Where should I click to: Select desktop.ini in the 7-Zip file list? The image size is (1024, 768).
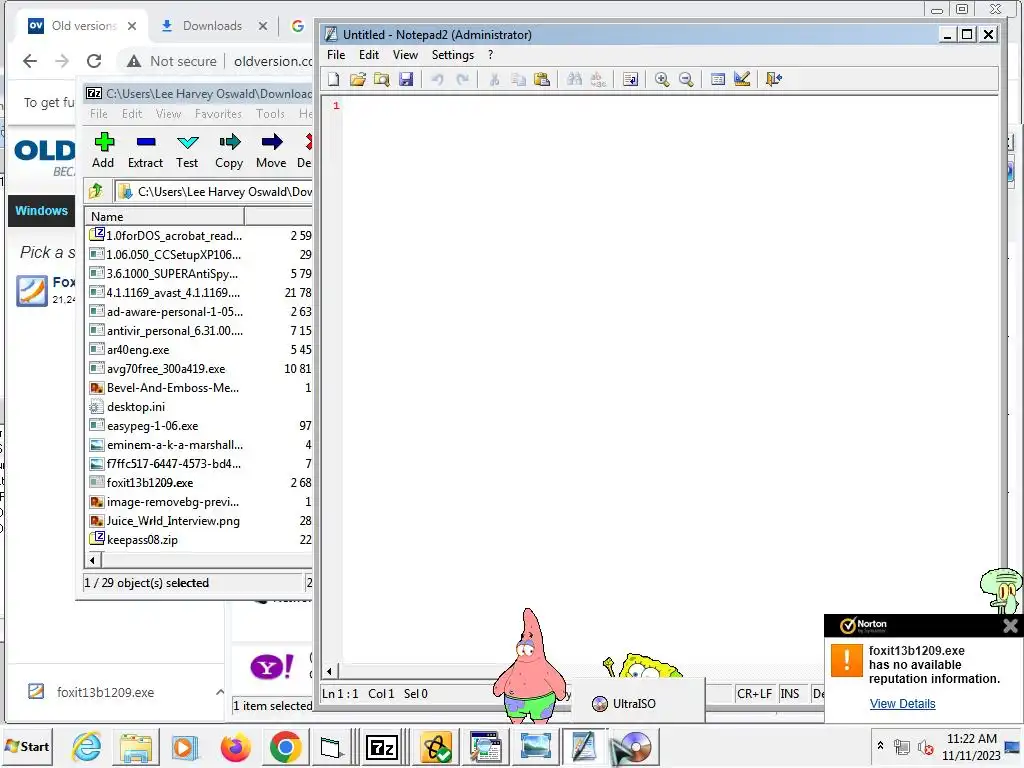coord(136,407)
